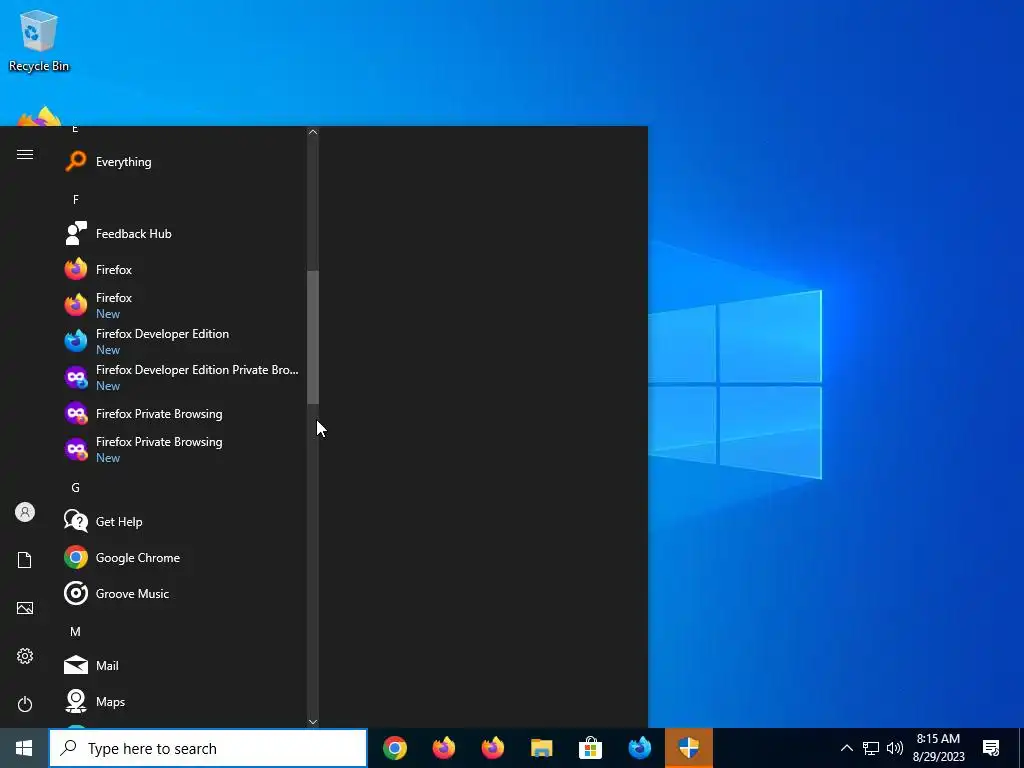
Task: Select the M letter group header
Action: (76, 632)
